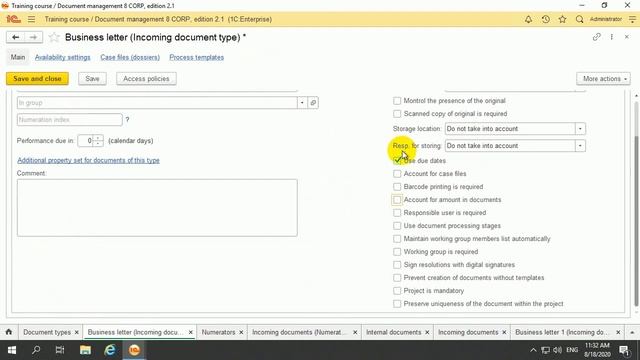Open the 1C main menu hamburger icon

pos(31,19)
